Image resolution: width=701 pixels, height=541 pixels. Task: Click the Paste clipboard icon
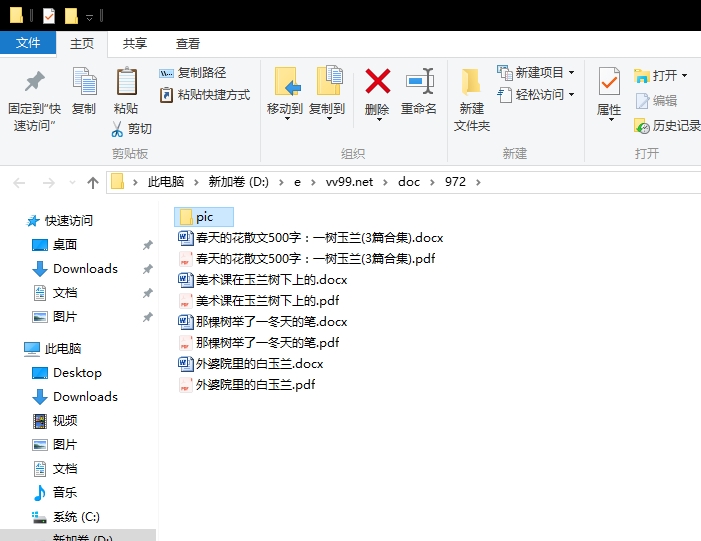tap(127, 81)
